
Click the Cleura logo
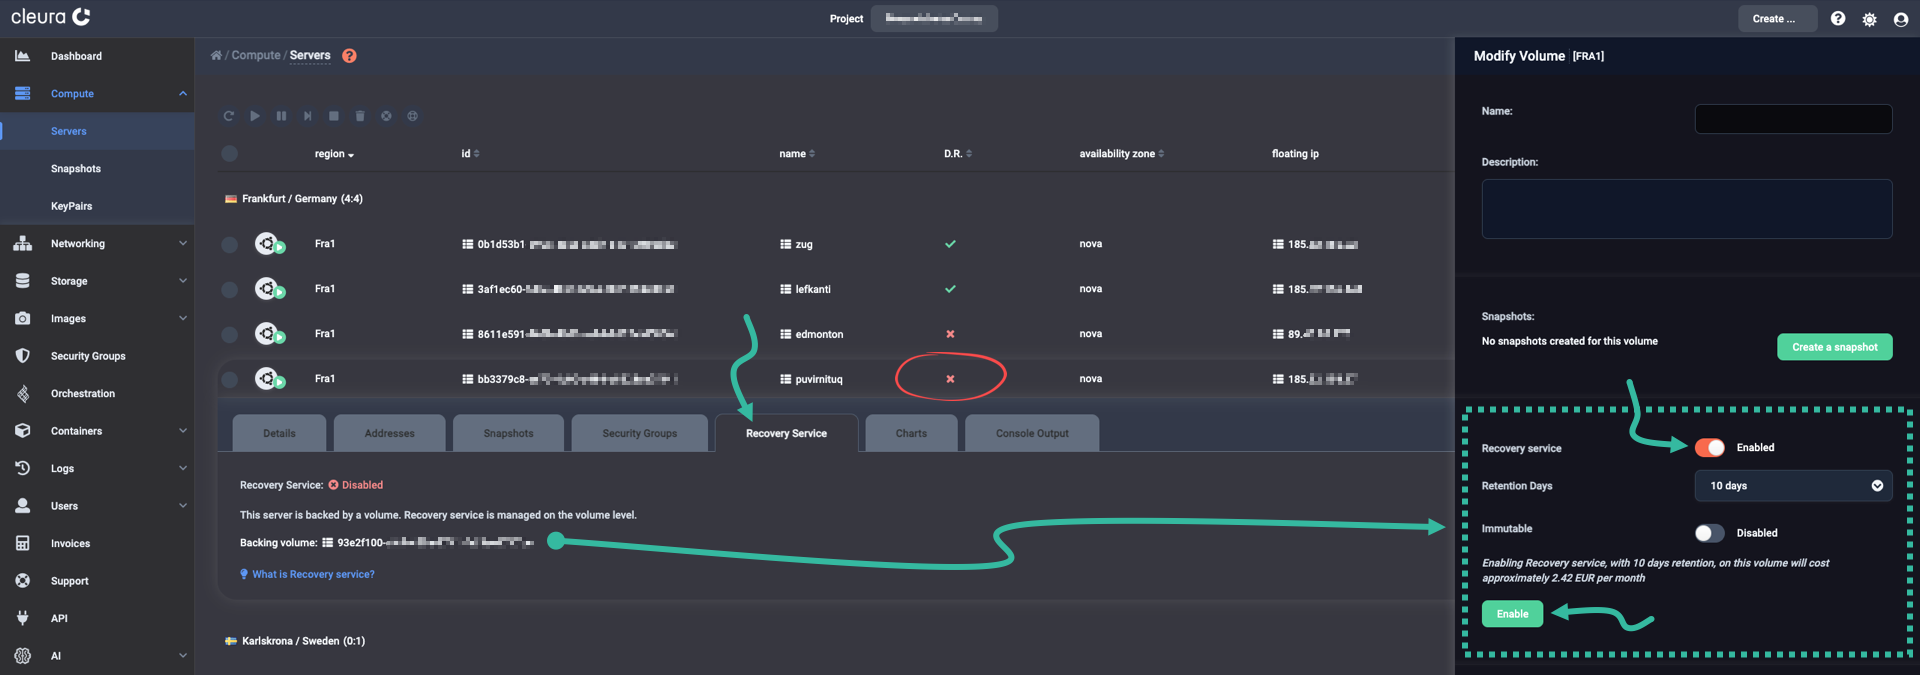(50, 17)
